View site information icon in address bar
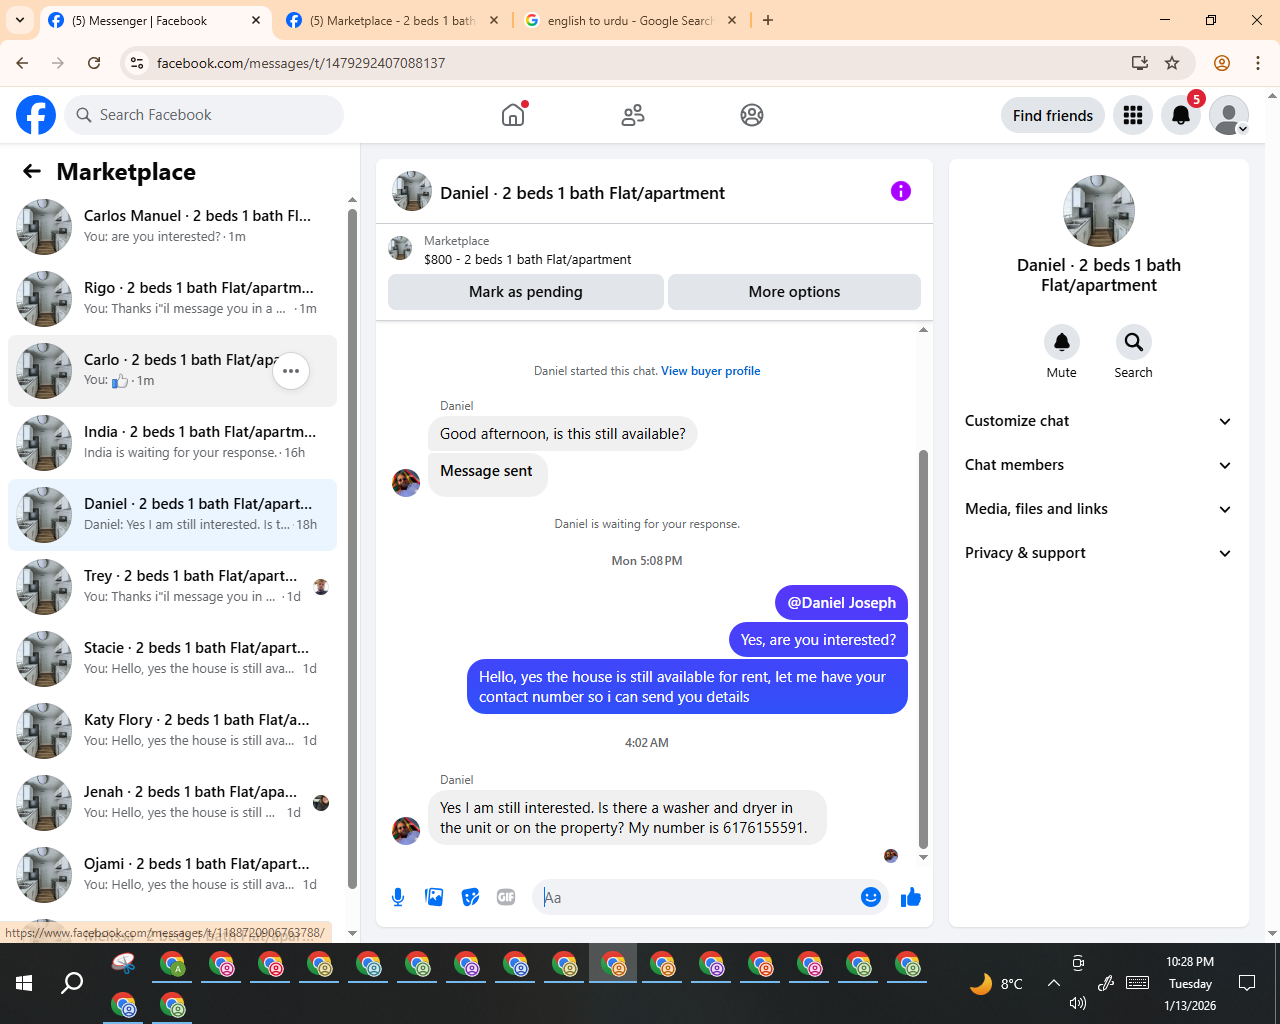Image resolution: width=1280 pixels, height=1024 pixels. [138, 63]
